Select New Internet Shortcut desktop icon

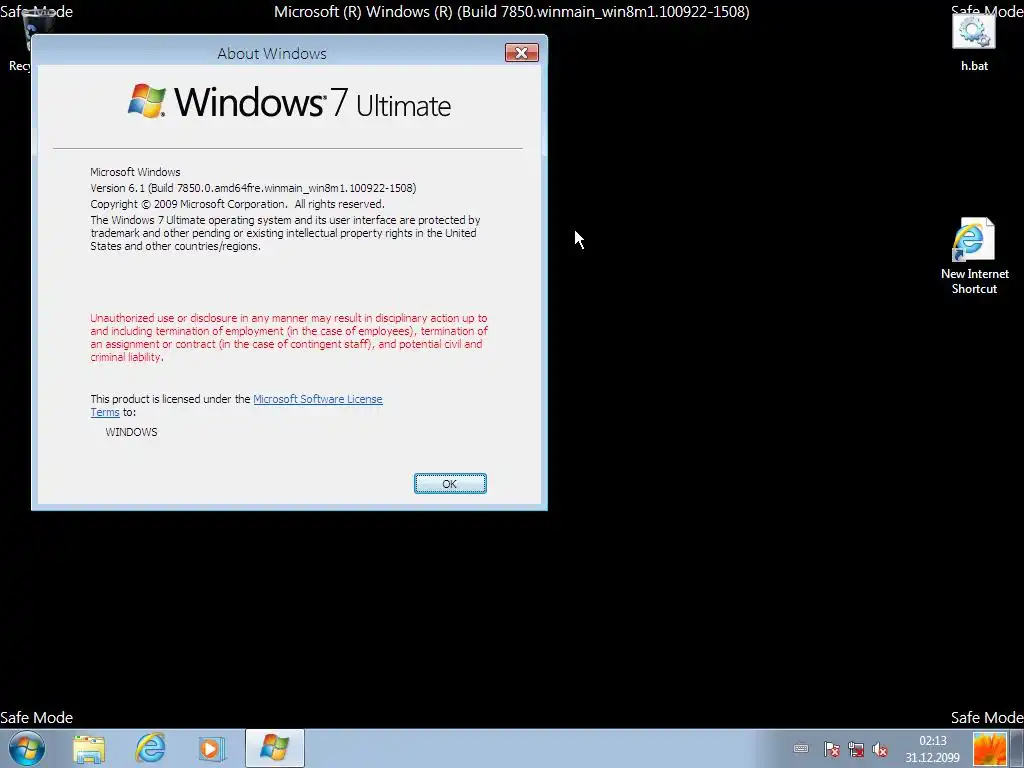(974, 256)
